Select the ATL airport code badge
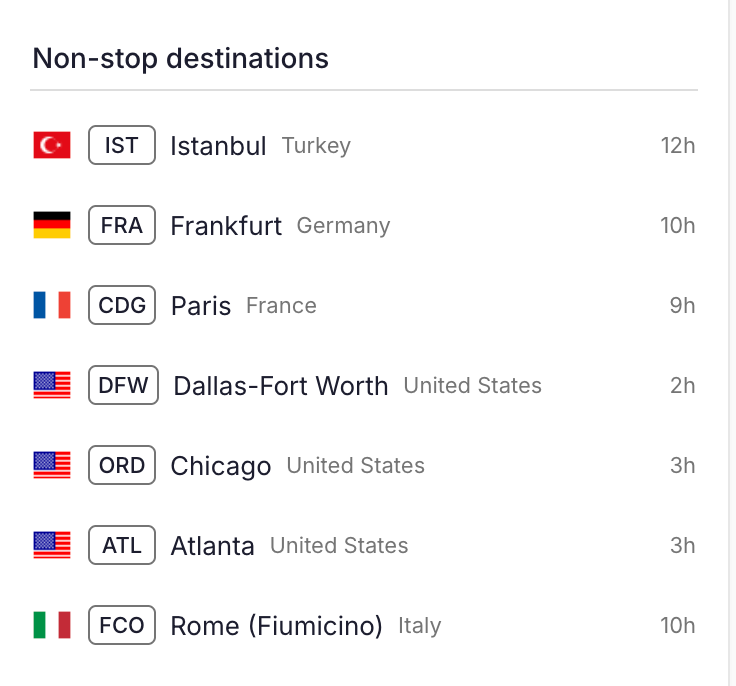The image size is (736, 686). 122,546
